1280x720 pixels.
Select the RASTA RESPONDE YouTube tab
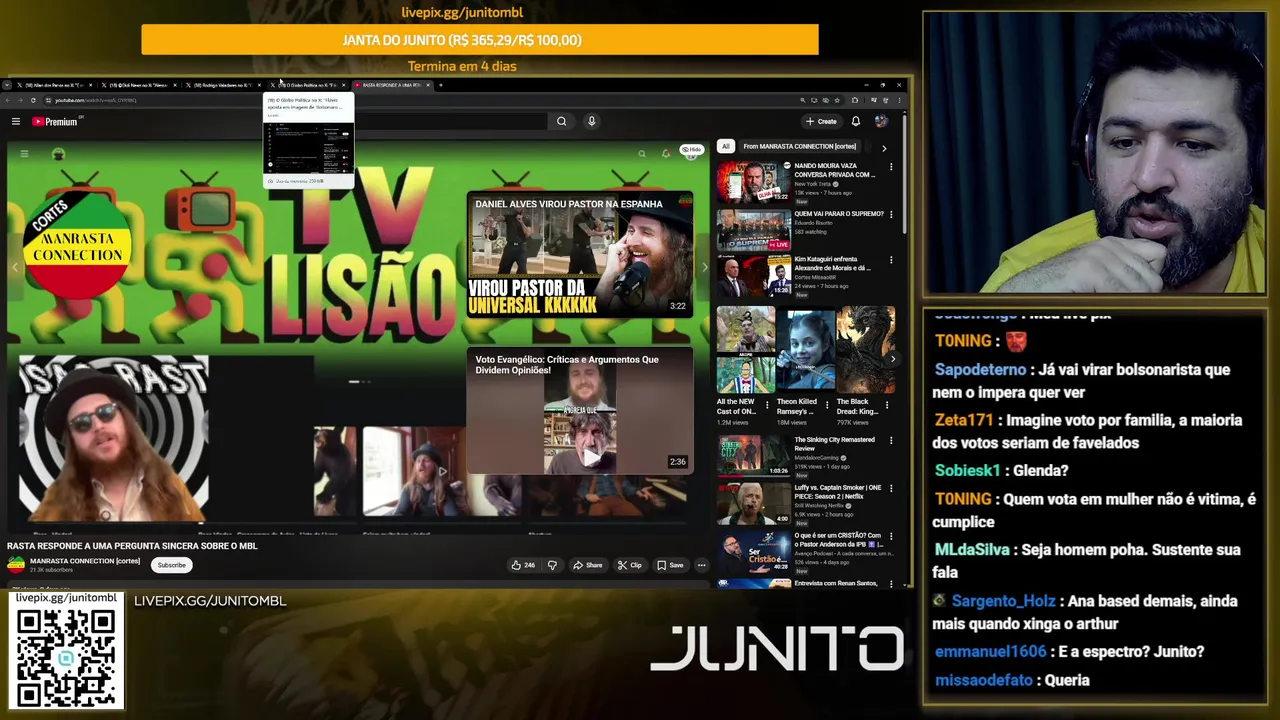coord(392,85)
